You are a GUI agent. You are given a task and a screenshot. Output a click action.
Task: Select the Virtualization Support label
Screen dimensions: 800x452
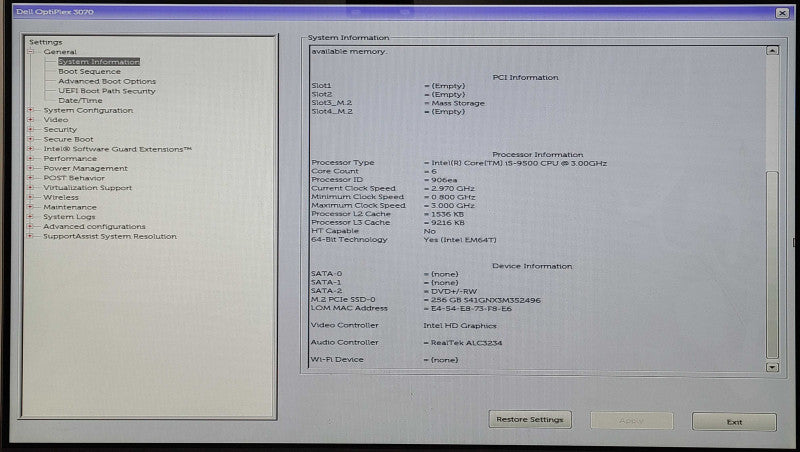pos(88,188)
